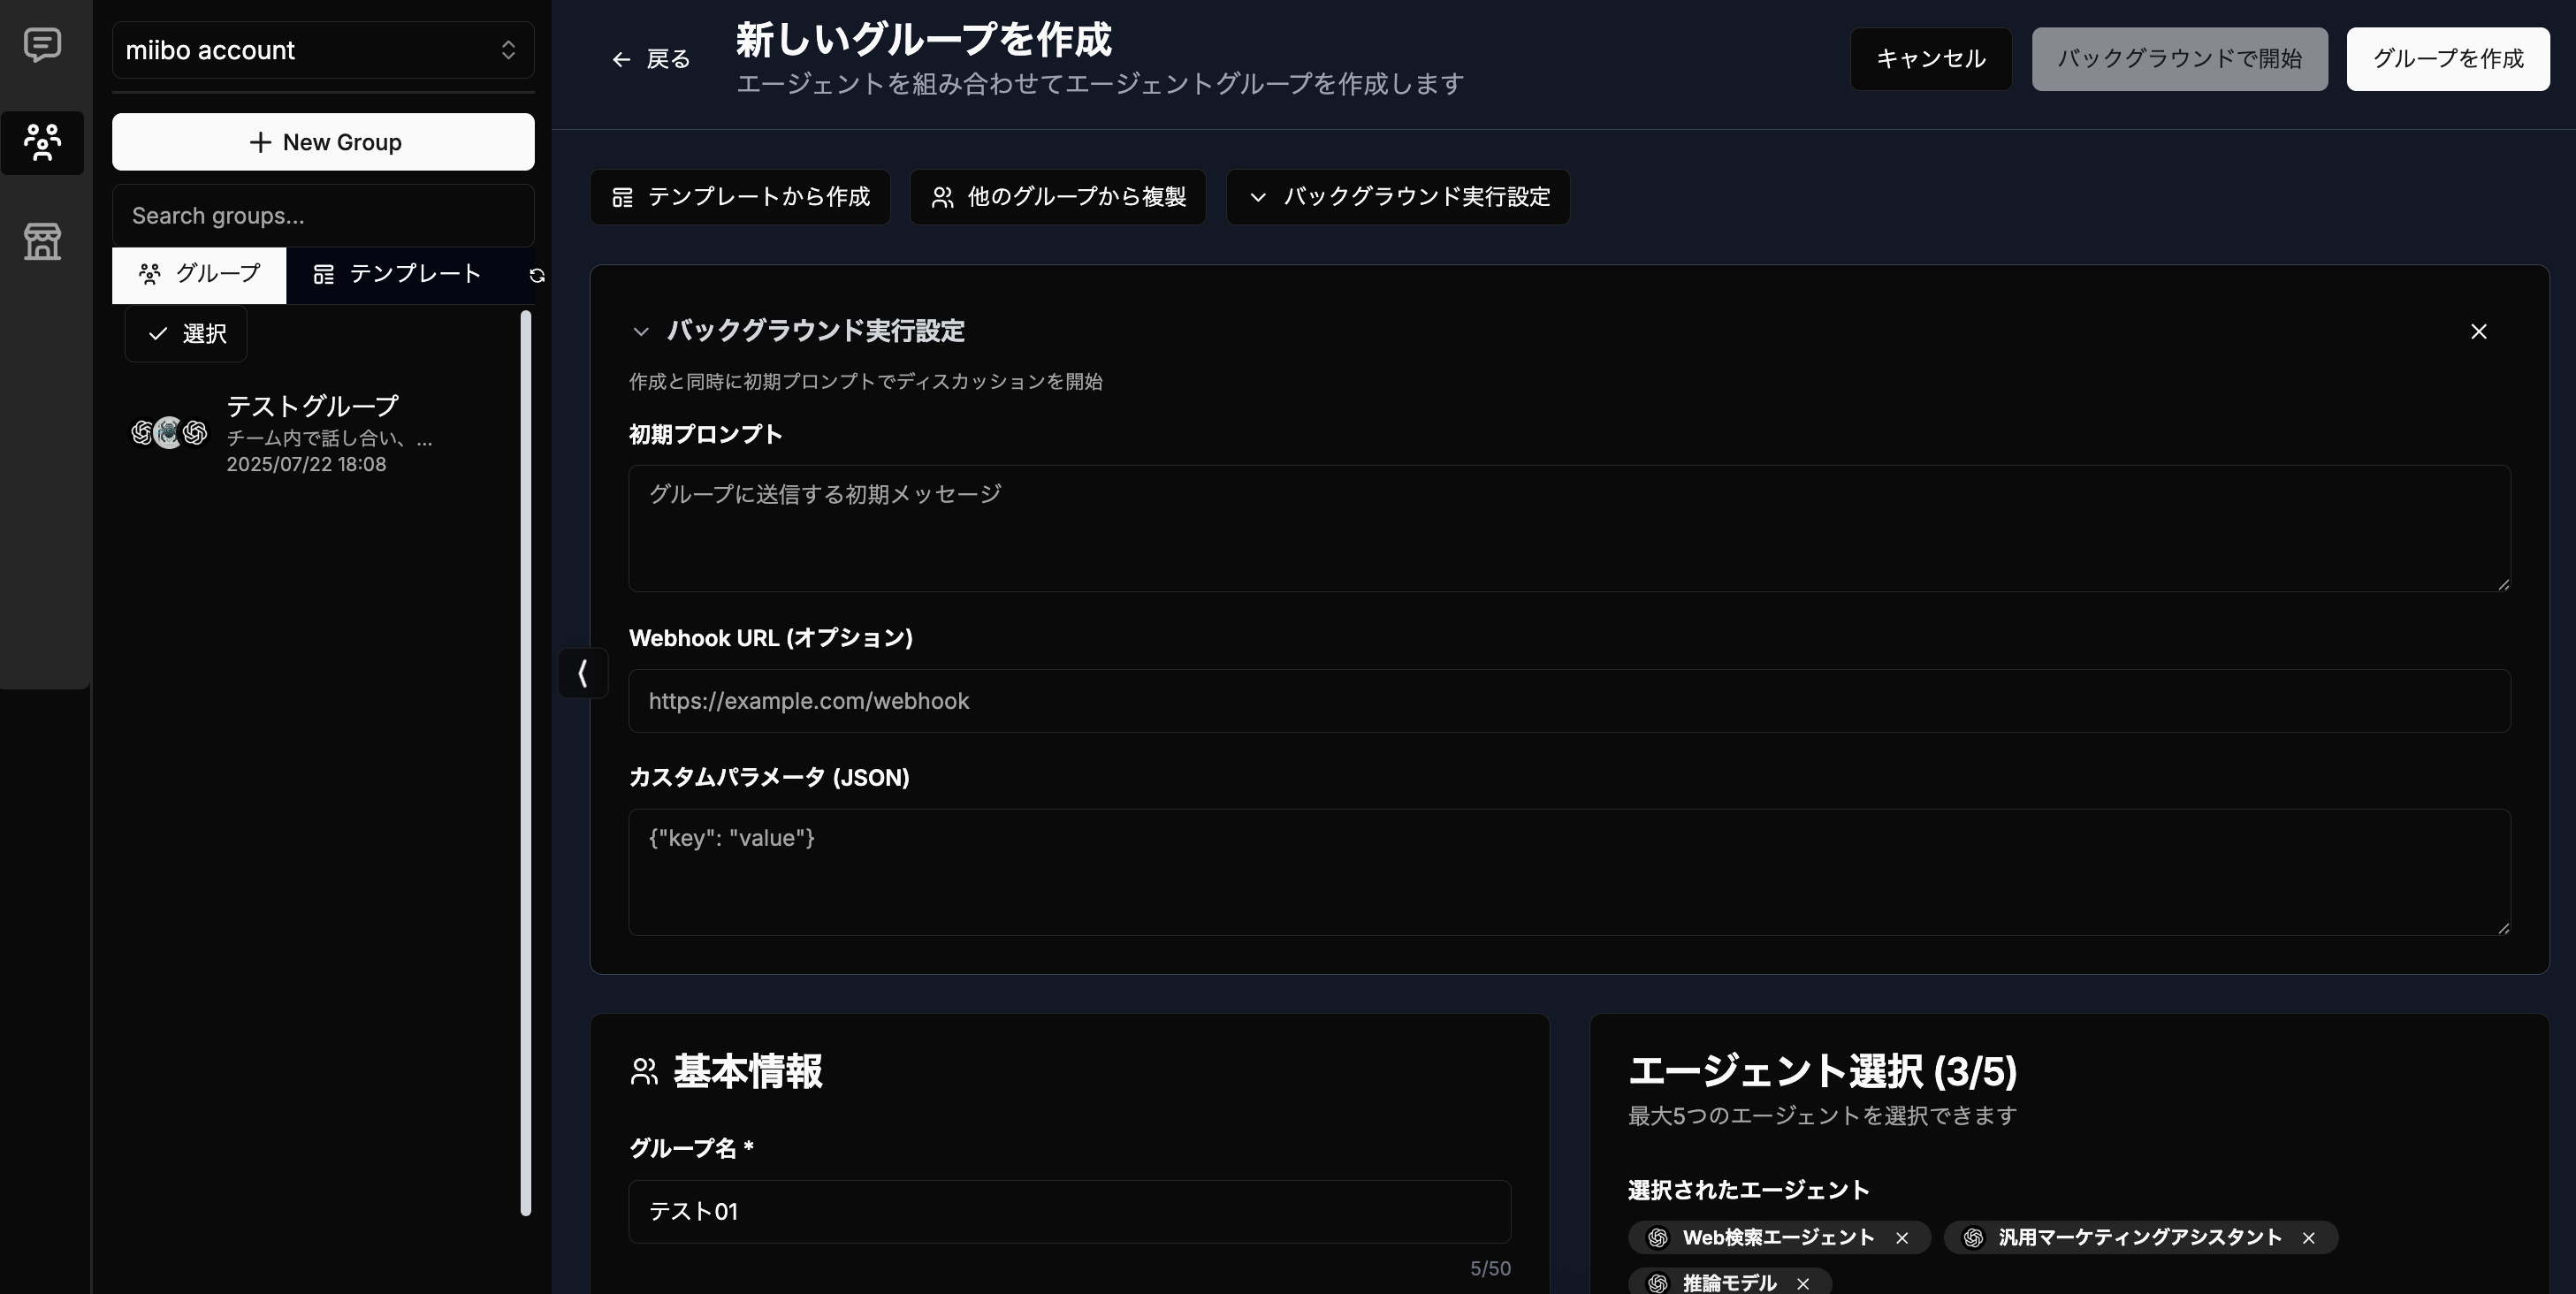Focus the Webhook URL input field

1569,701
